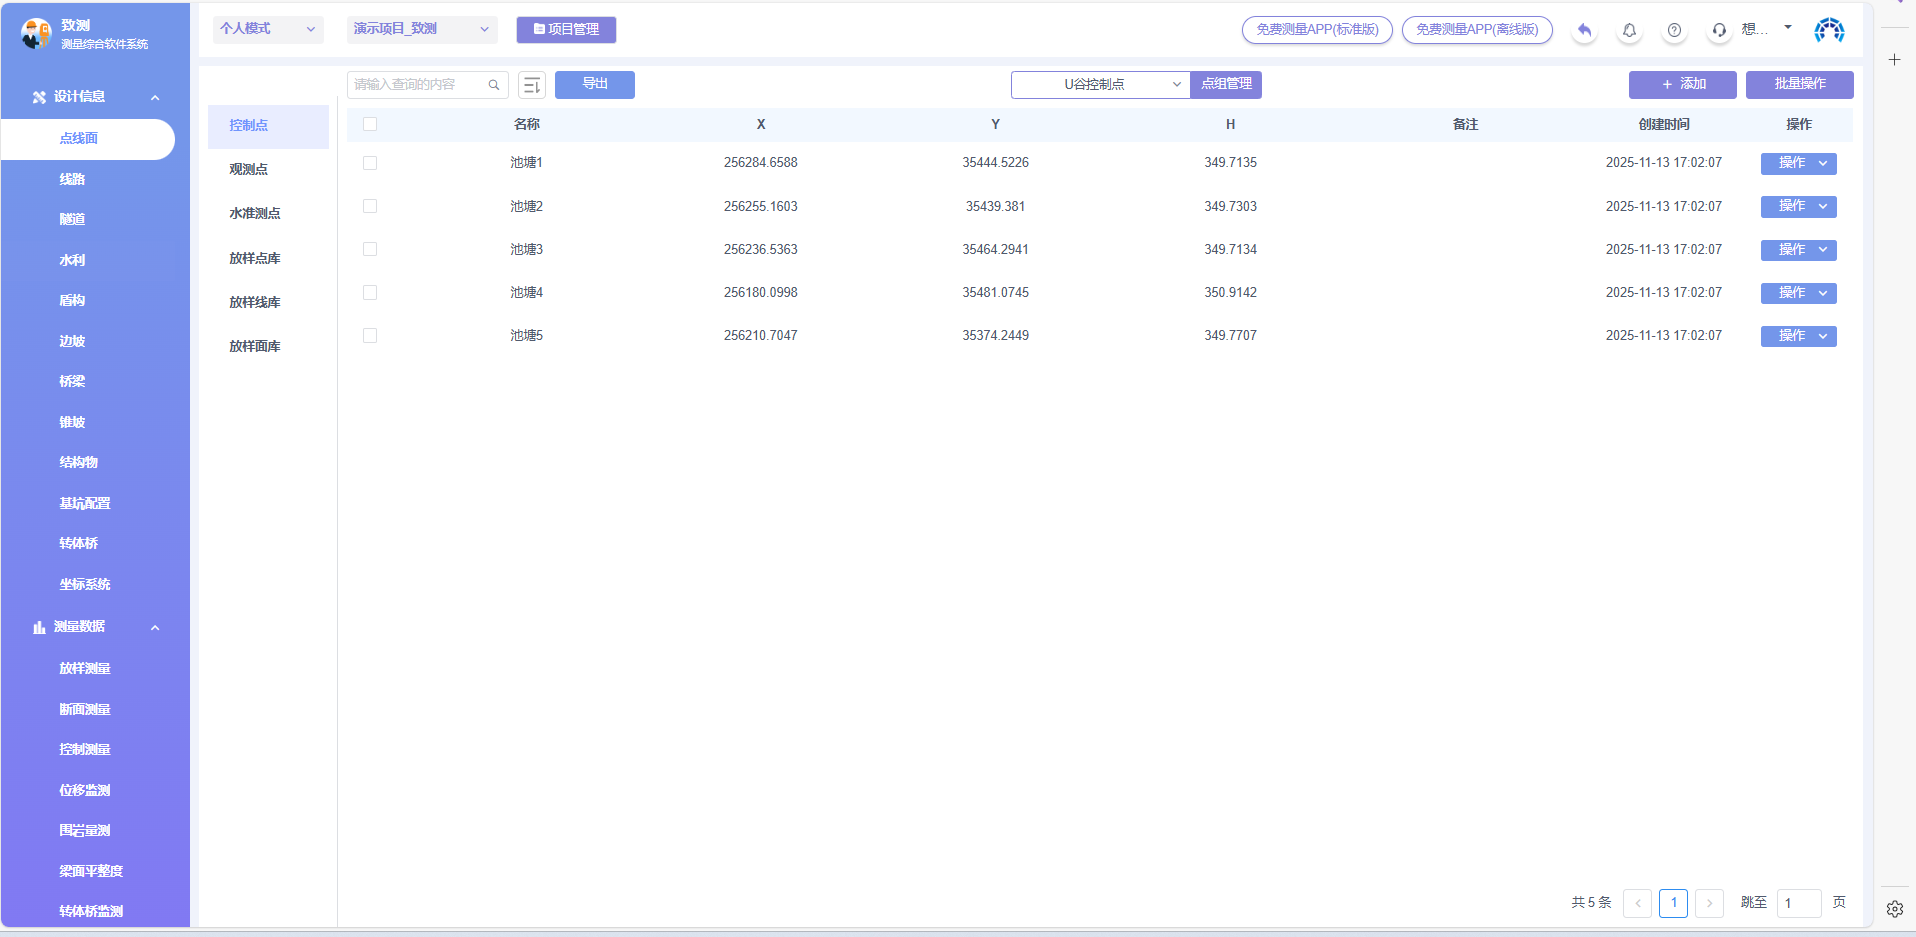Click the page jump number input field

1798,903
